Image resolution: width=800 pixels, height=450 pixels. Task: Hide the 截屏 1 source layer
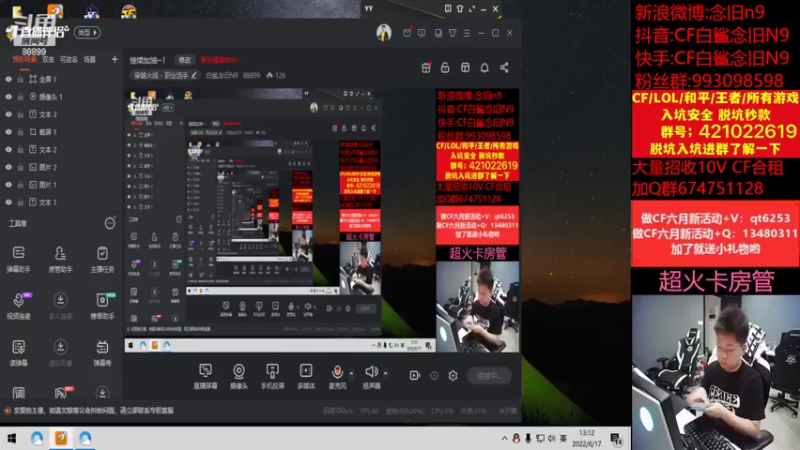pyautogui.click(x=9, y=132)
